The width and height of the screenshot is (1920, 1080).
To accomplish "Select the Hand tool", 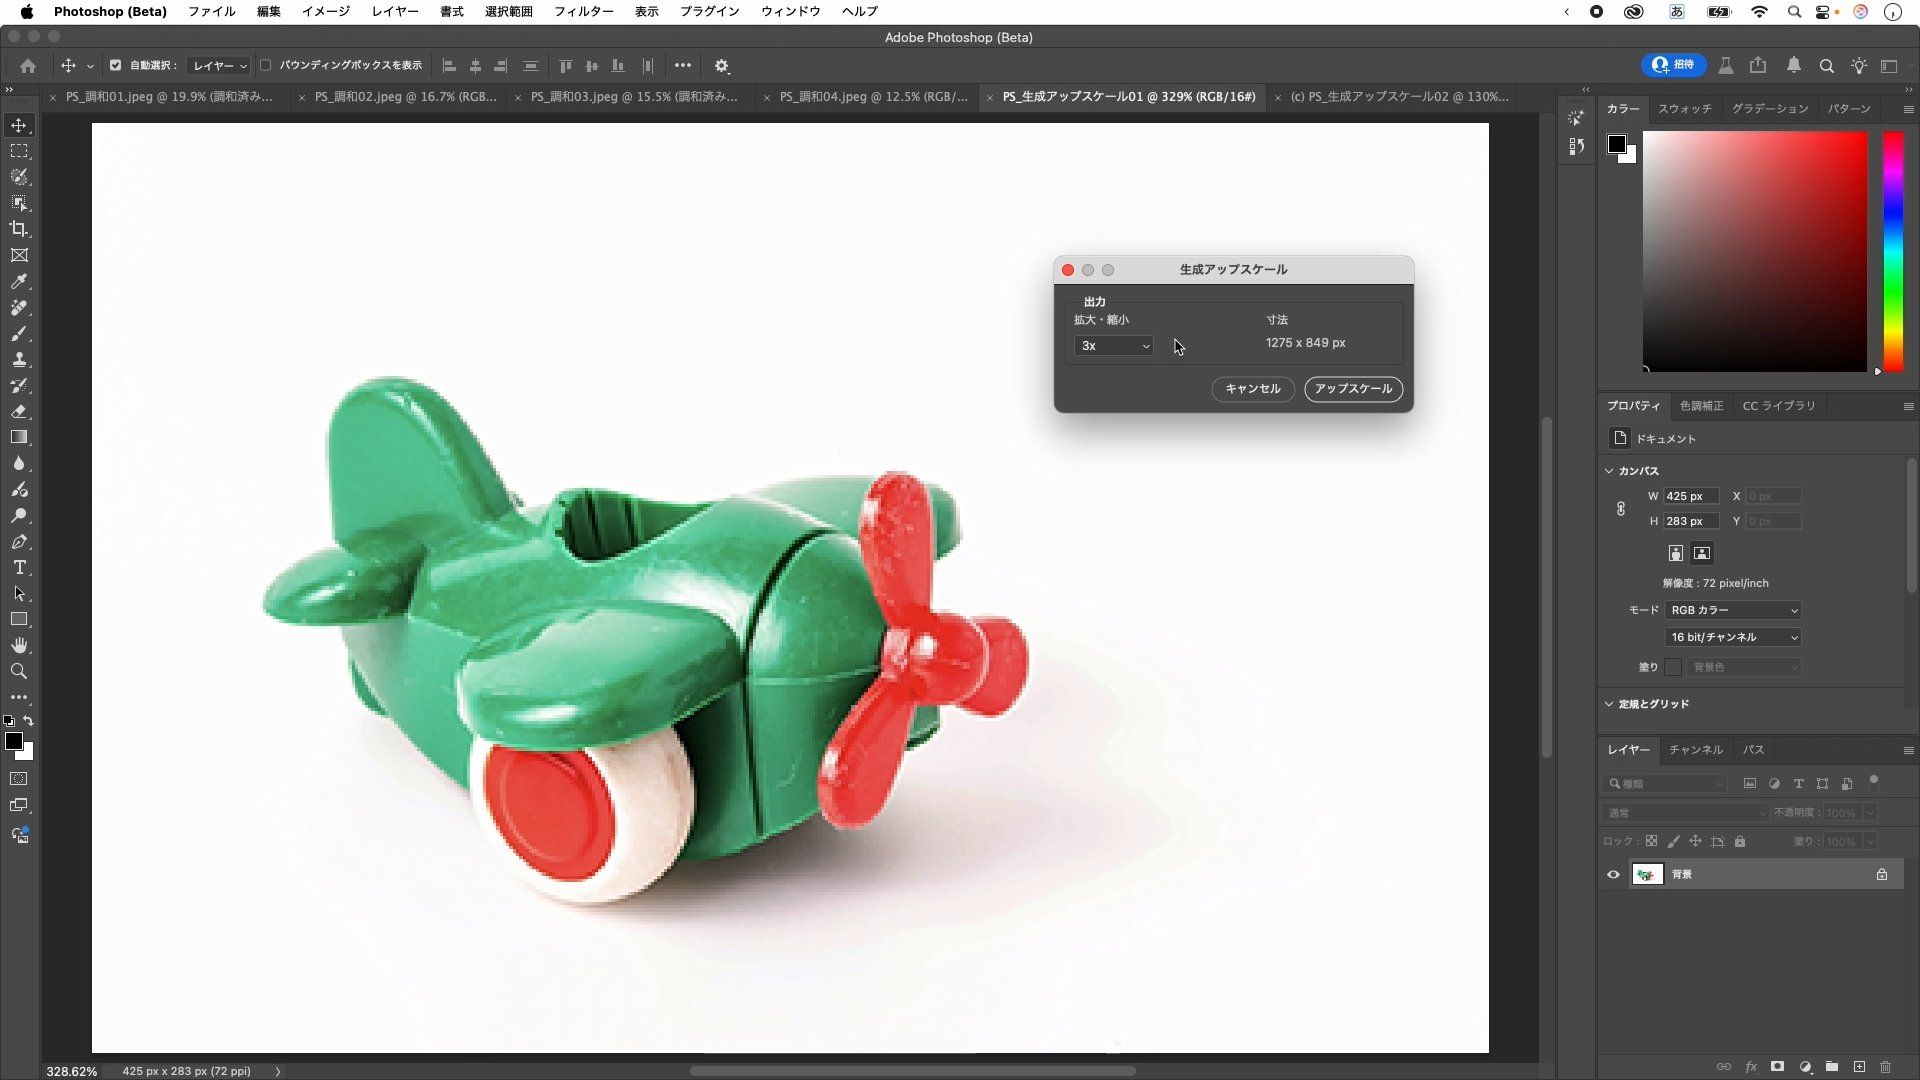I will pos(19,645).
